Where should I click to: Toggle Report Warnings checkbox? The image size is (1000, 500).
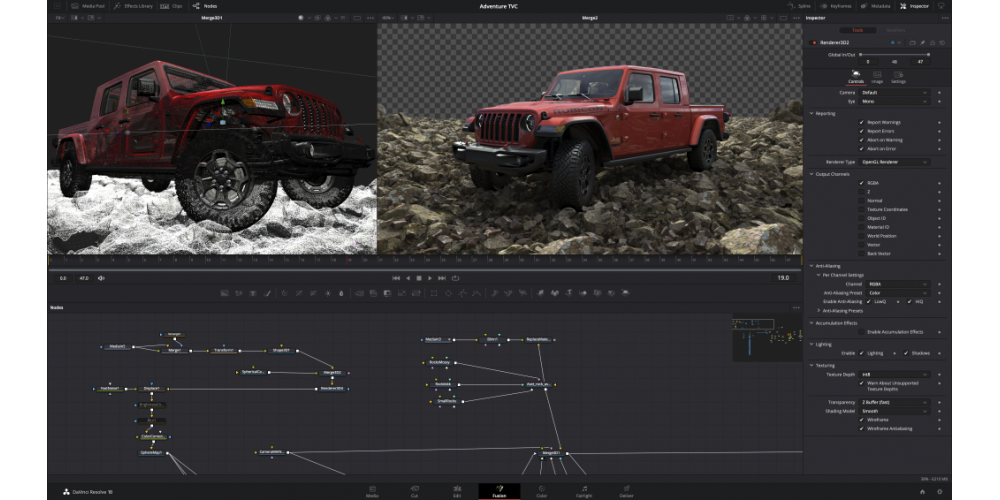(862, 122)
